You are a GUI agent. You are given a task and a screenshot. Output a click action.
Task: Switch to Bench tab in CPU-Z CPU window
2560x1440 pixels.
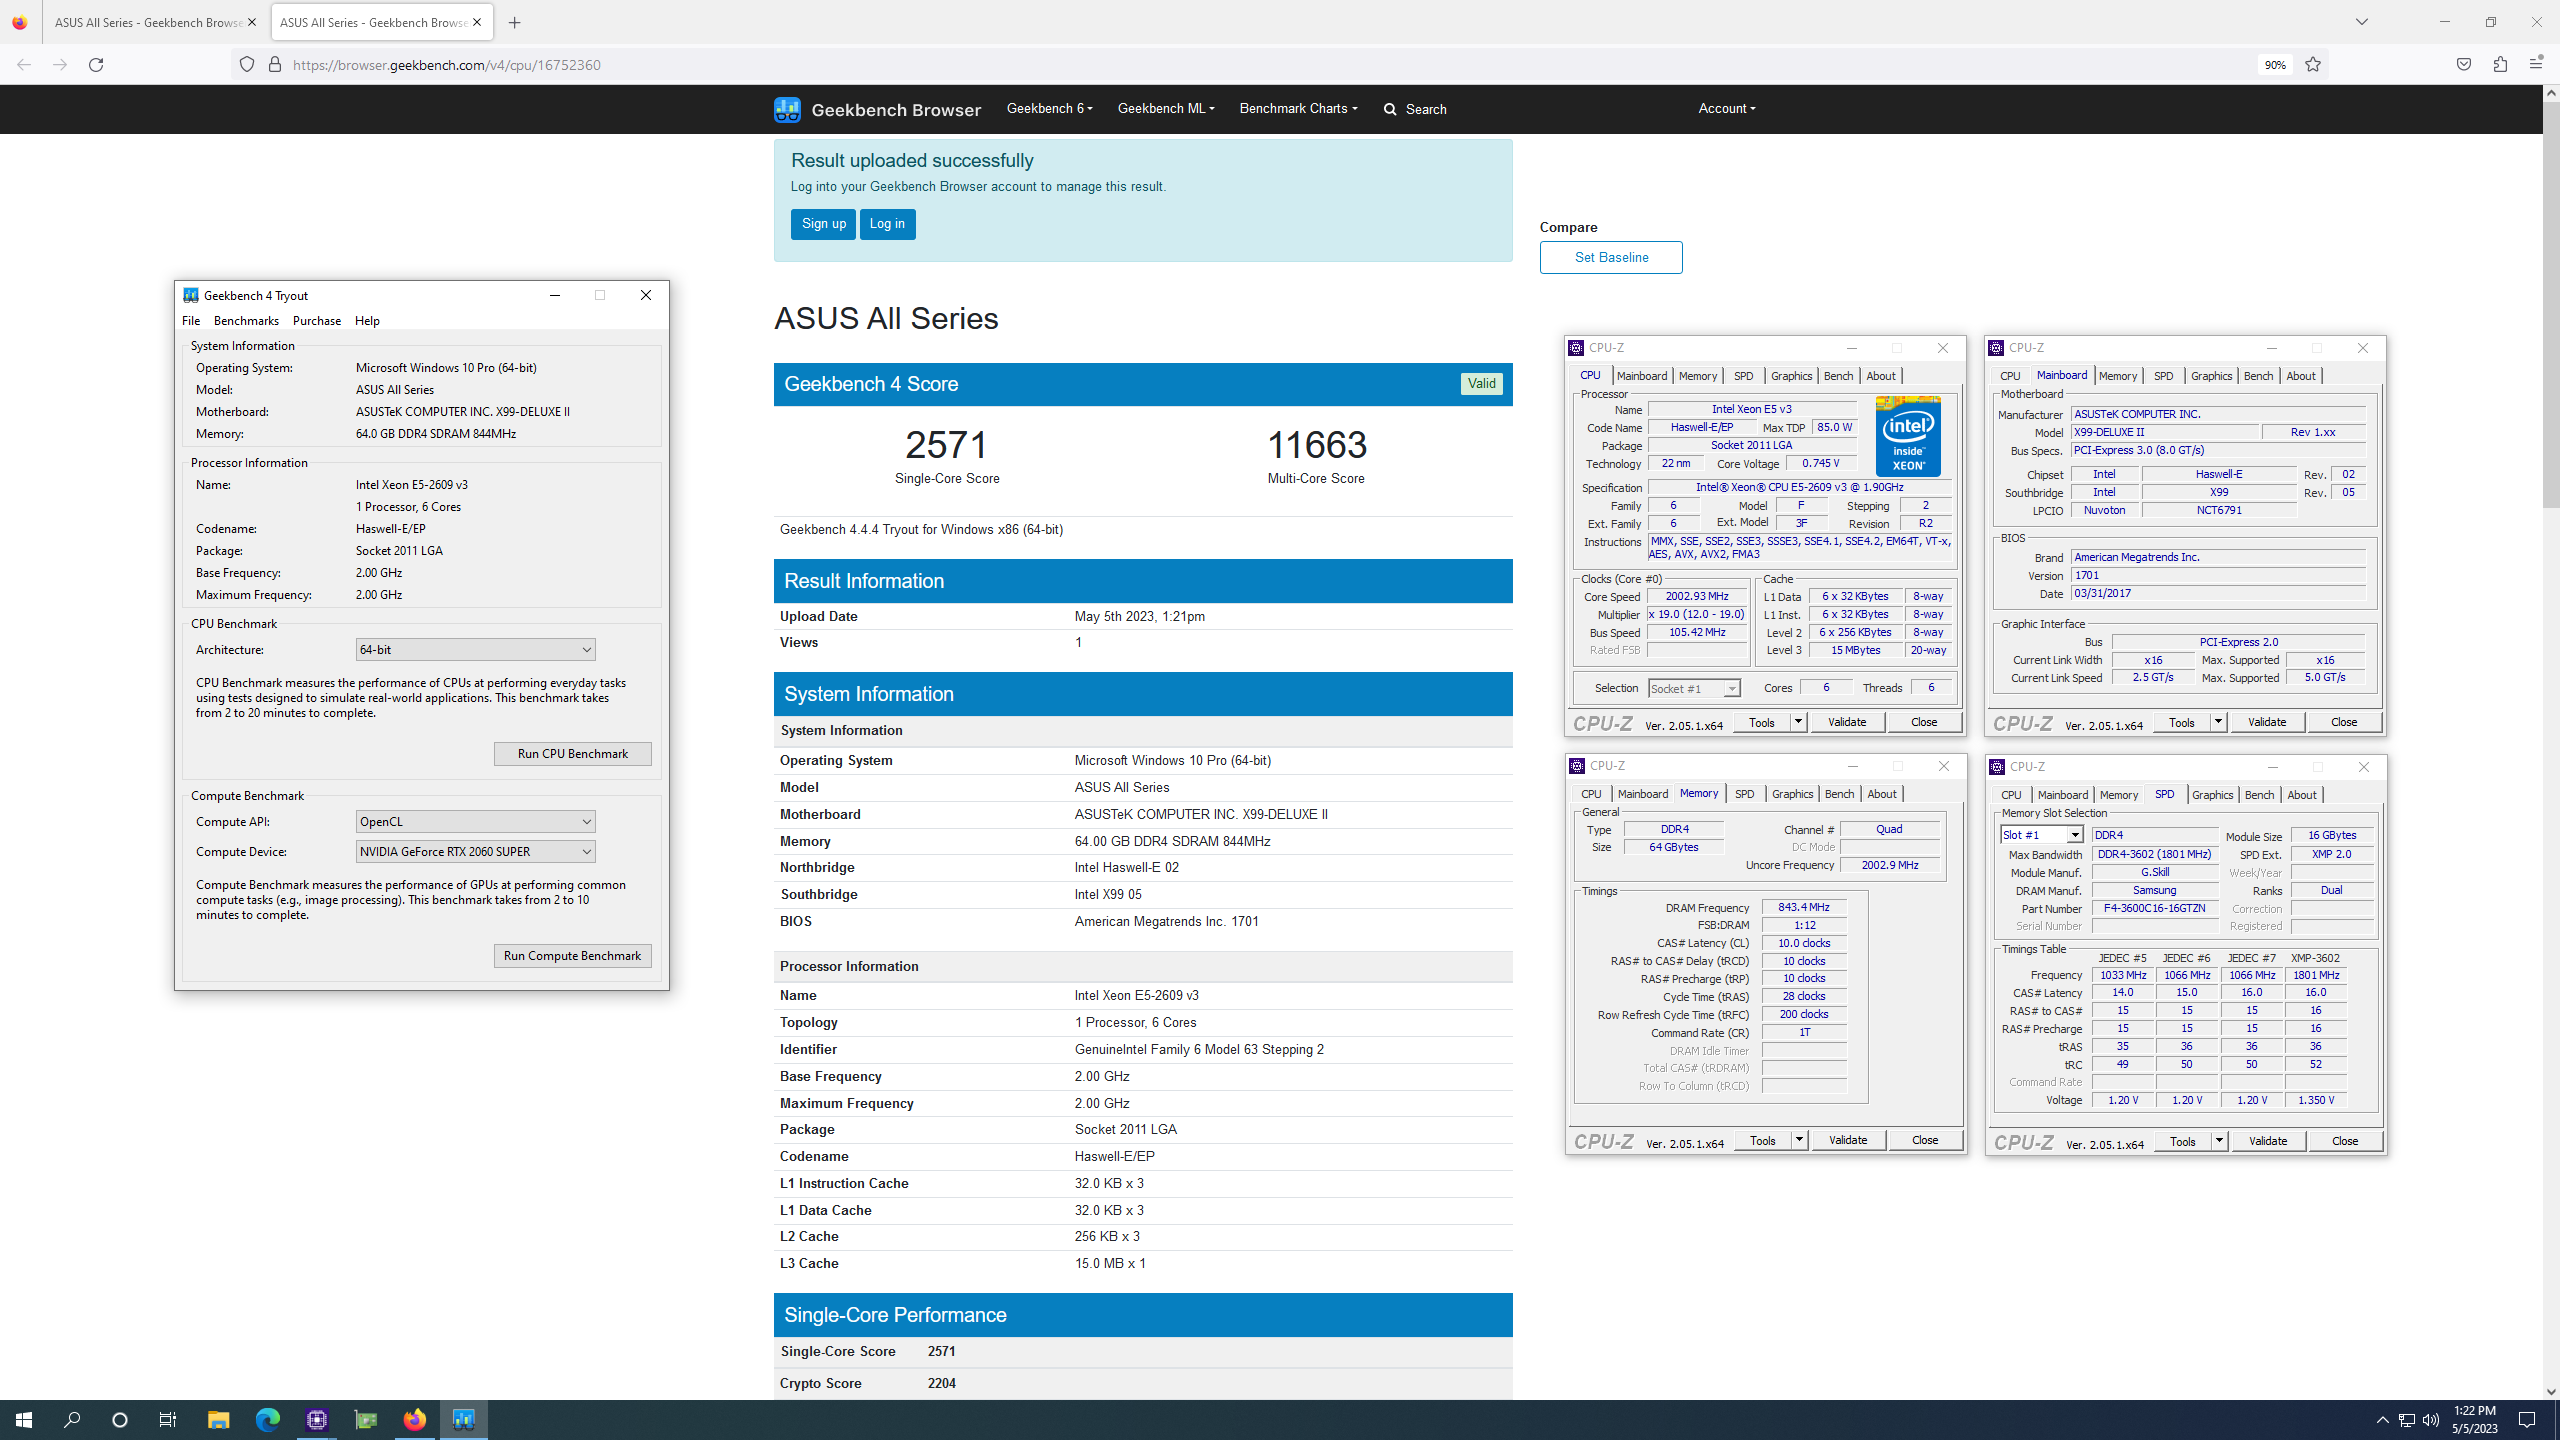pos(1838,376)
